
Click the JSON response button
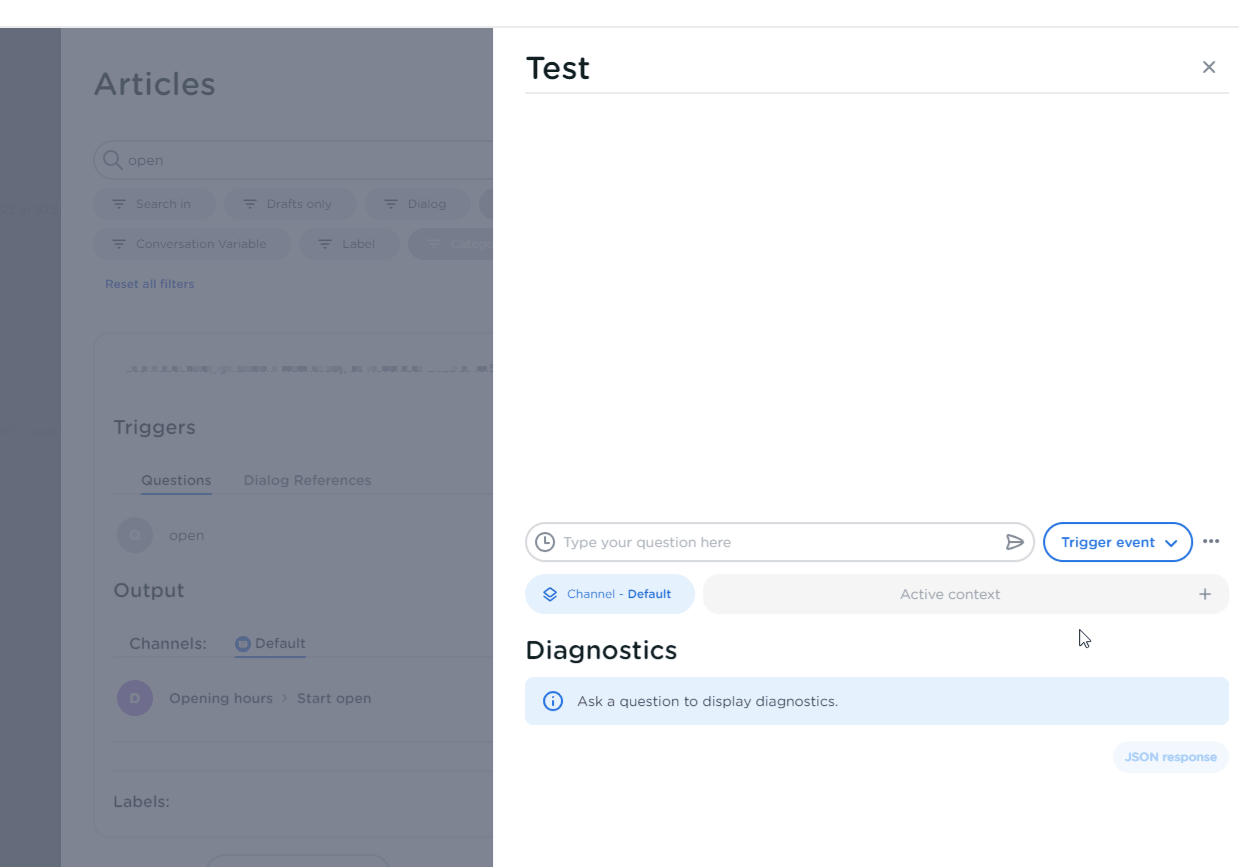point(1170,757)
